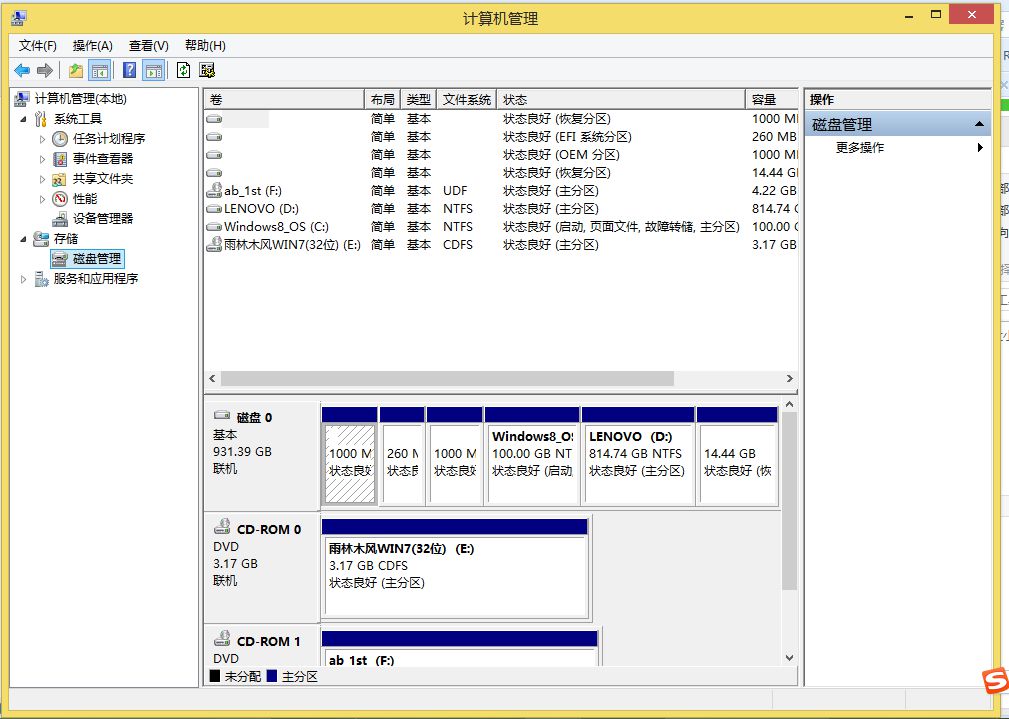This screenshot has width=1009, height=719.
Task: Select the 性能 icon in the tree
Action: point(60,198)
